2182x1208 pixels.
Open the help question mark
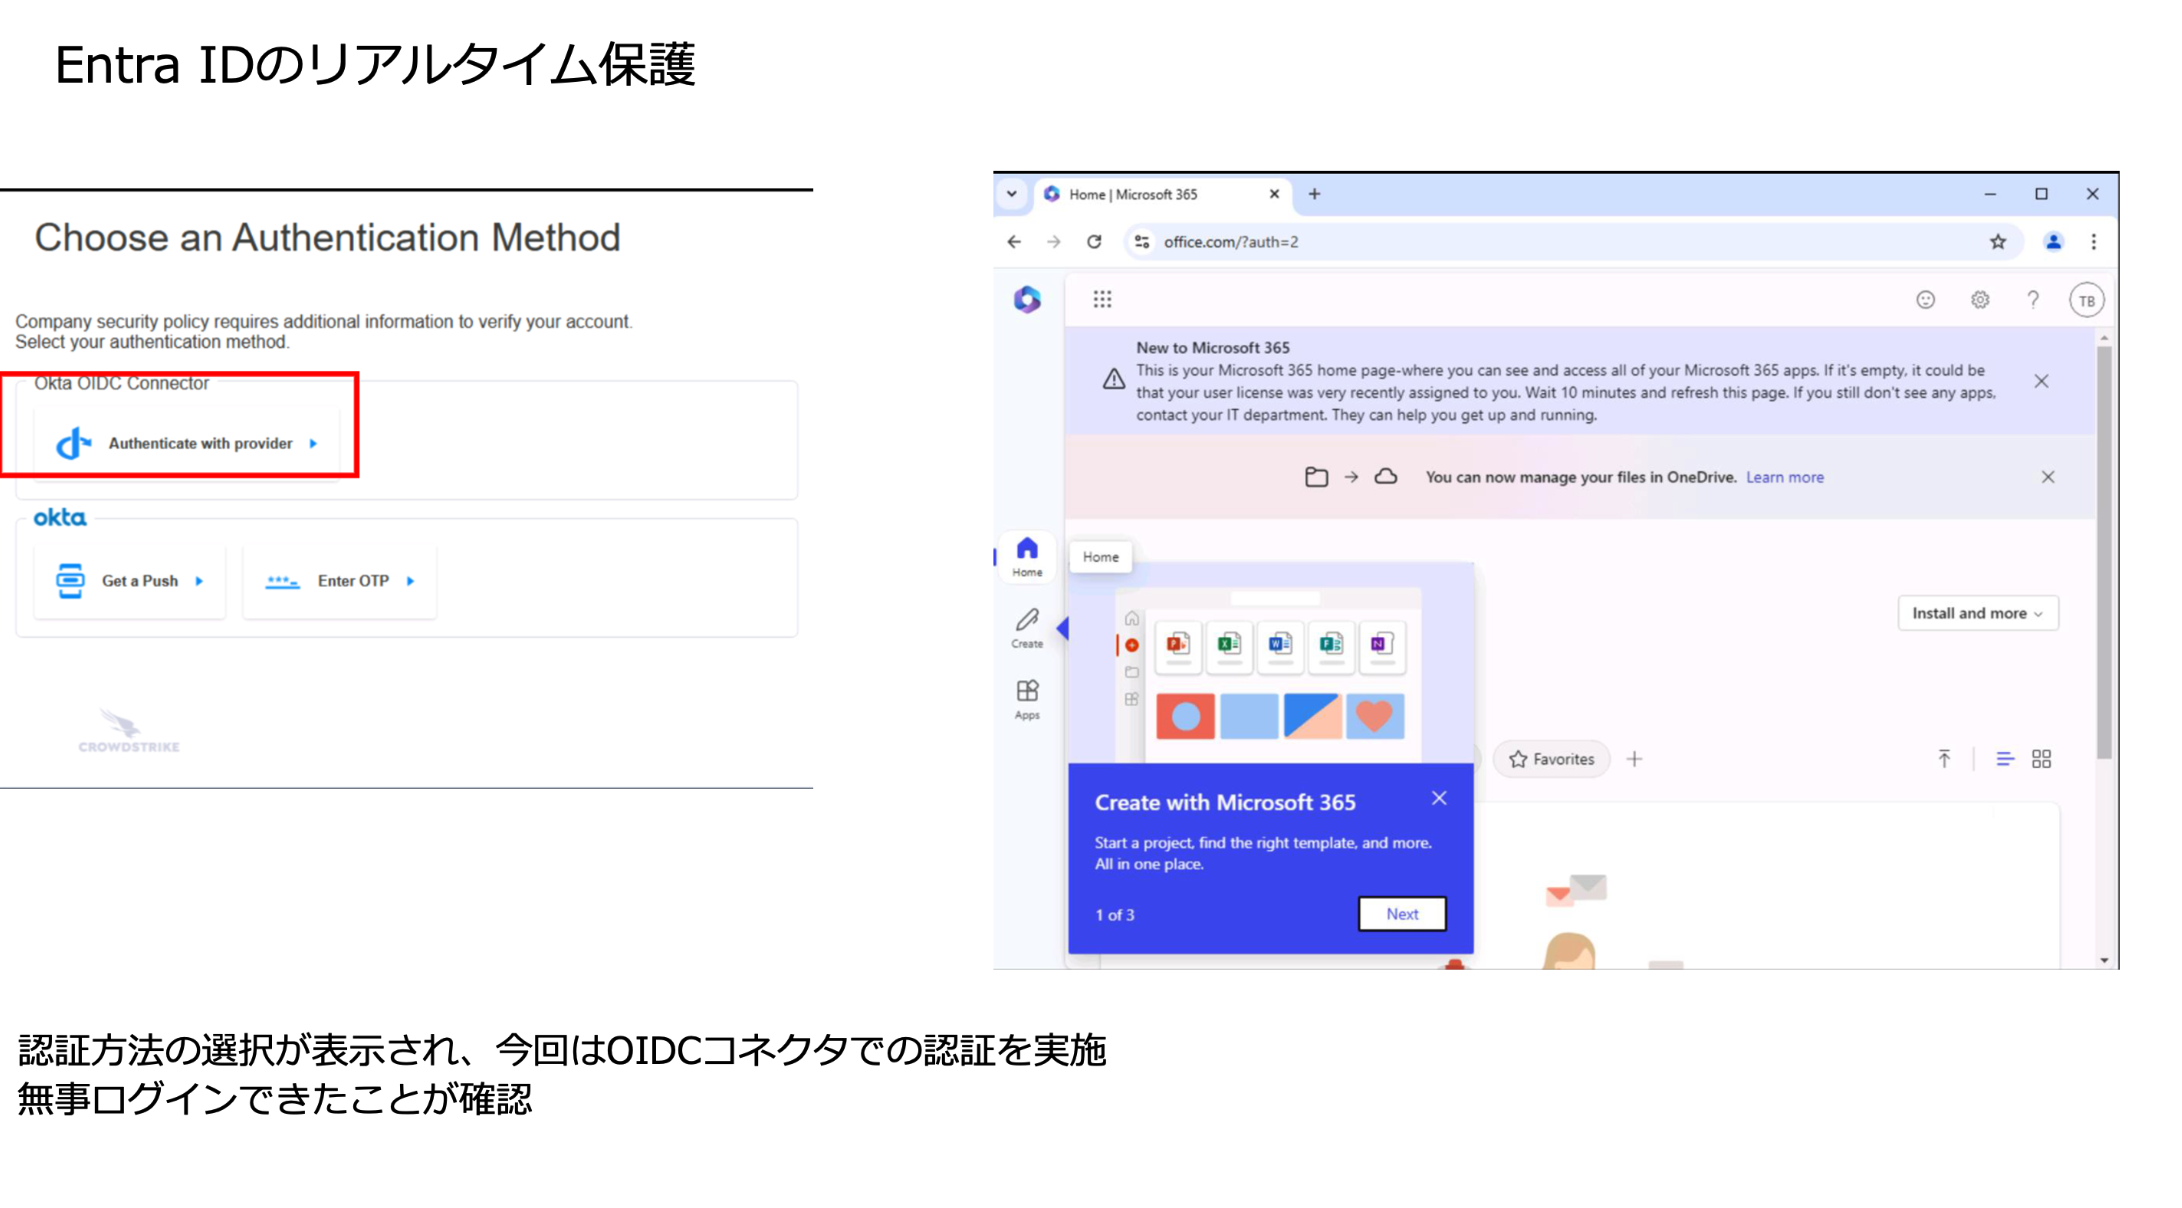pyautogui.click(x=2033, y=300)
